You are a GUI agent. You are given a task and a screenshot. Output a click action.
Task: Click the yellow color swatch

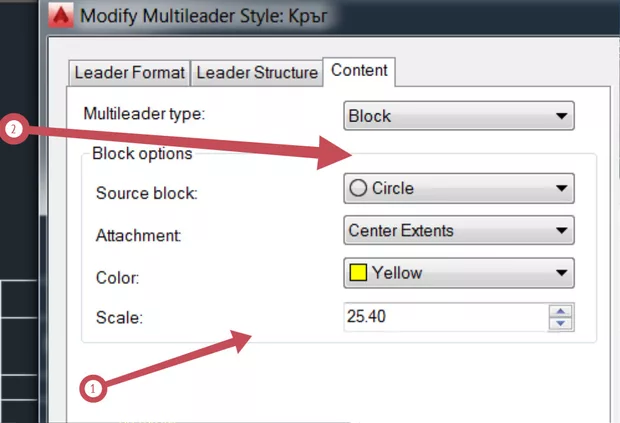coord(357,272)
